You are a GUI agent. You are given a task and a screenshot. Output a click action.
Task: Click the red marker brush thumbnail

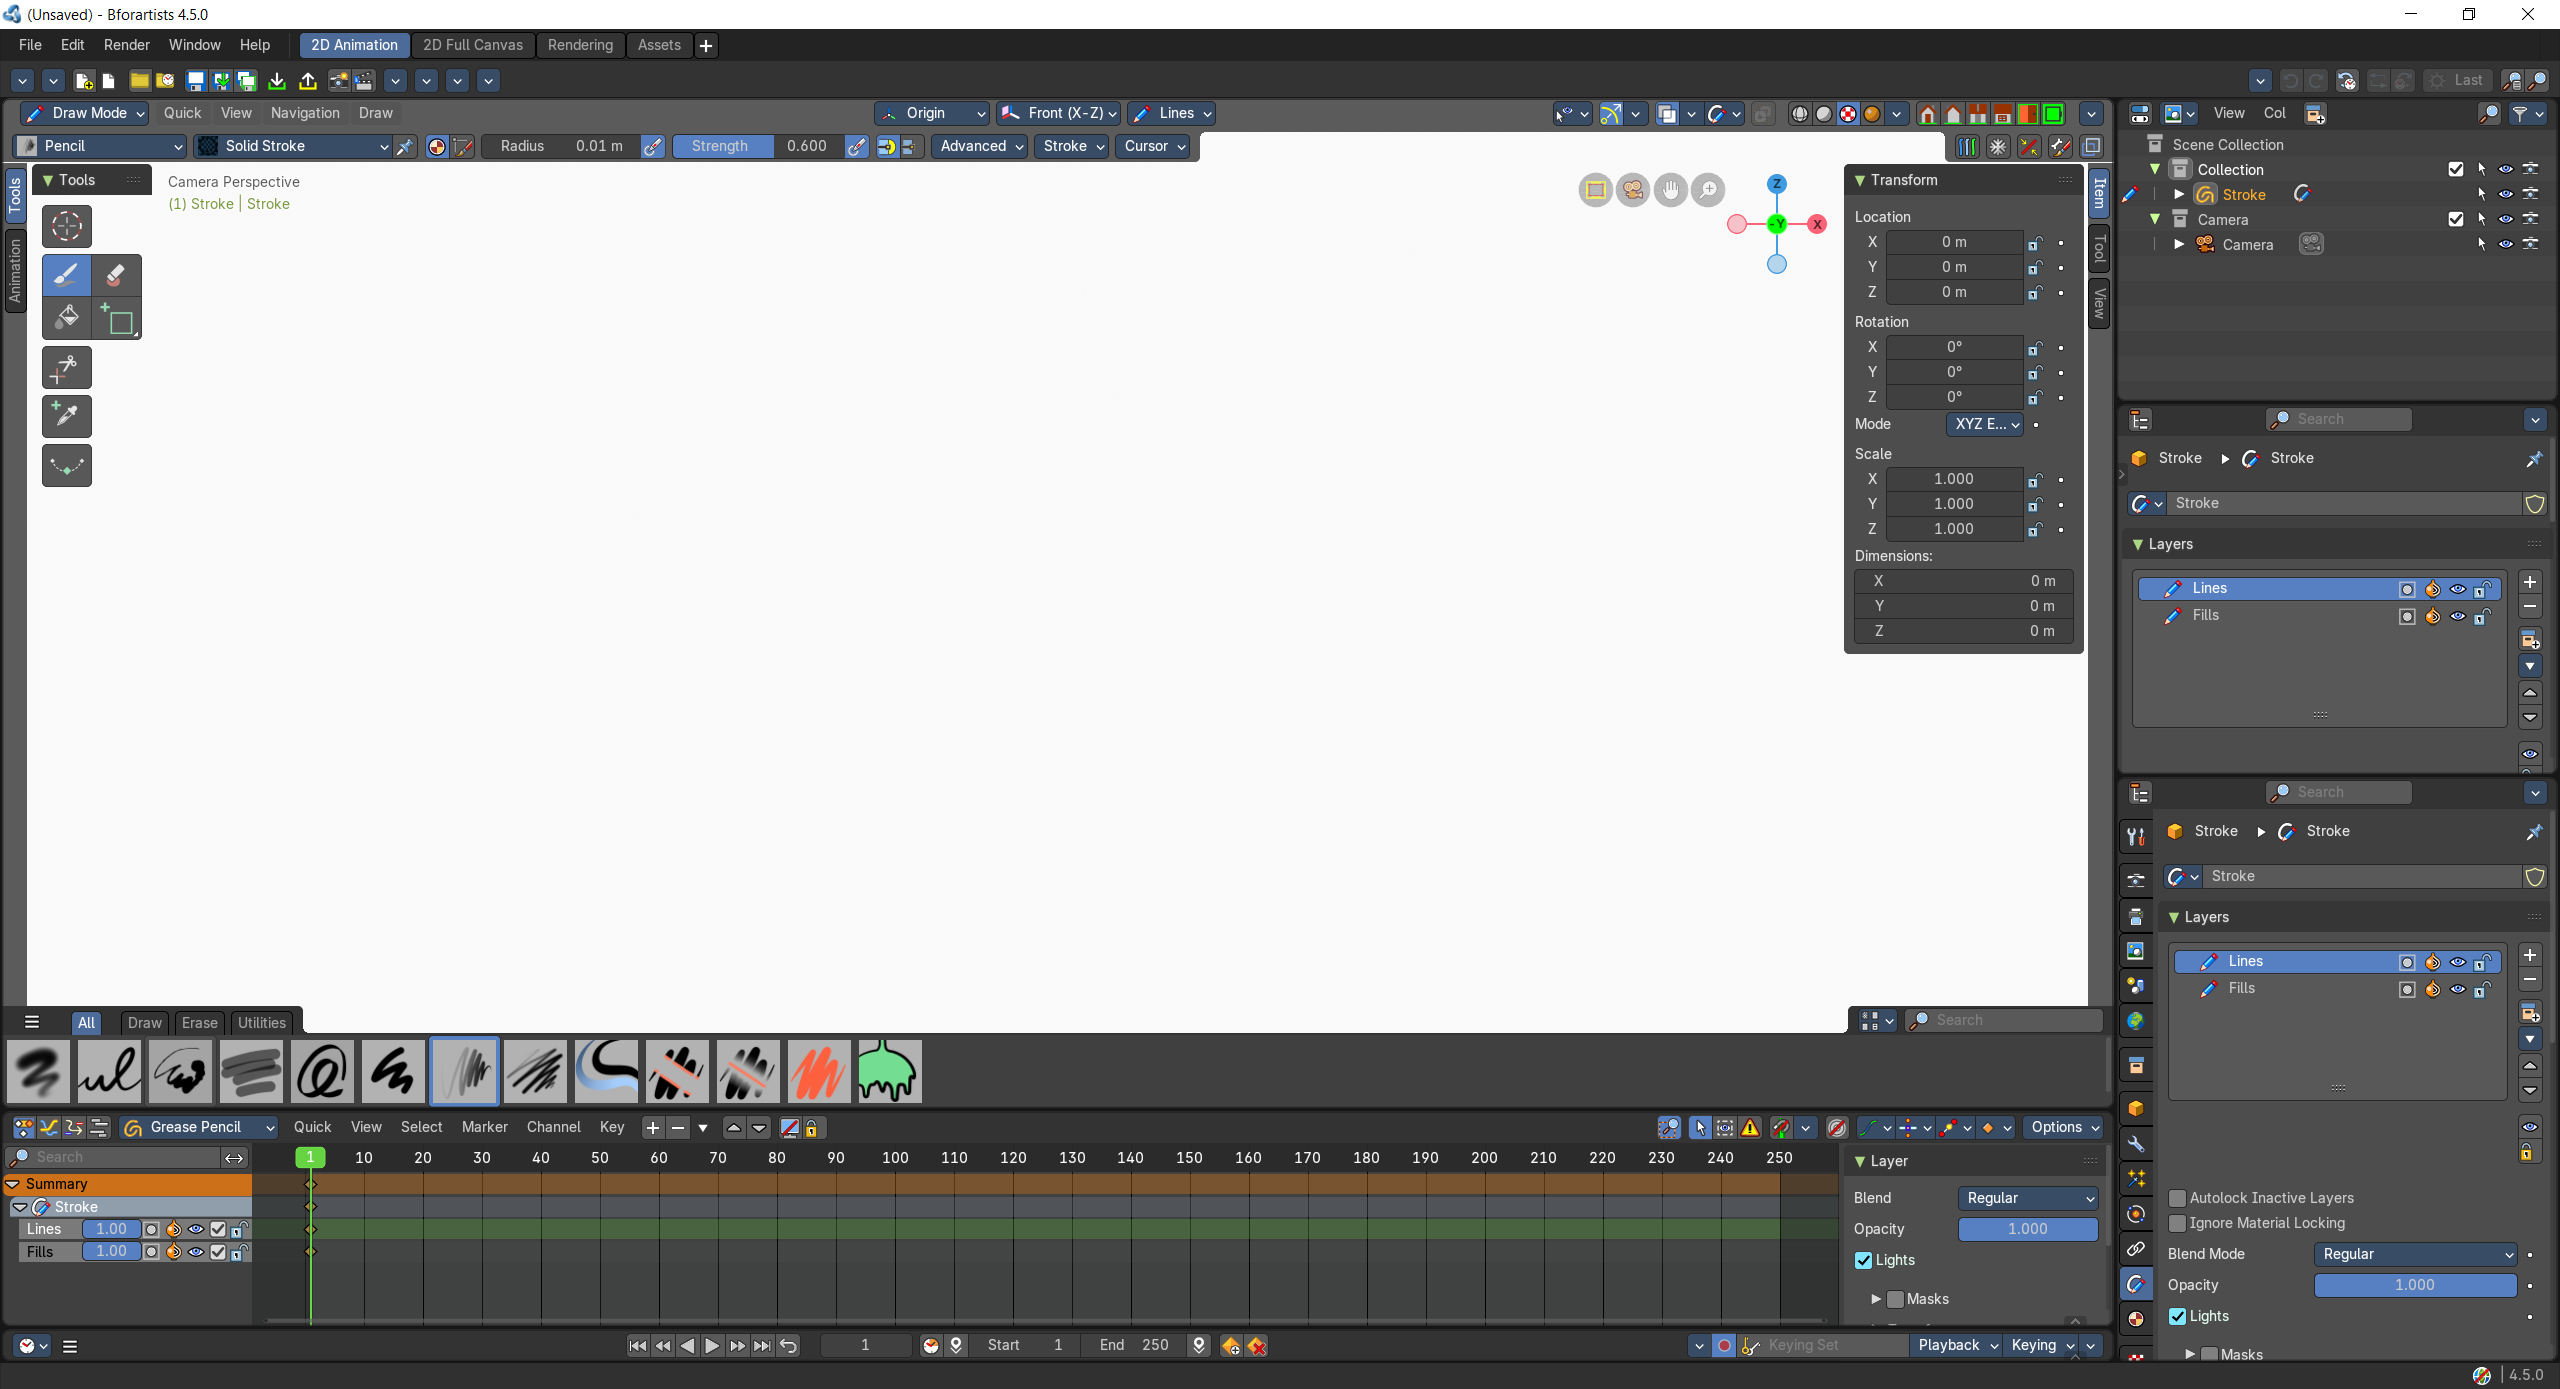point(818,1071)
